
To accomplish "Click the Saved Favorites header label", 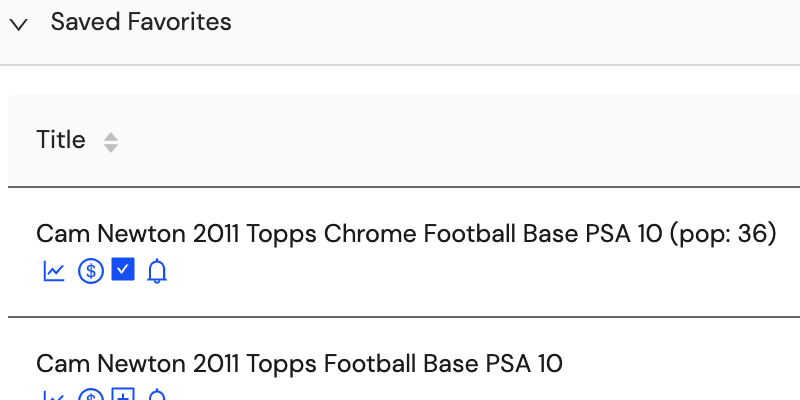I will (x=141, y=22).
